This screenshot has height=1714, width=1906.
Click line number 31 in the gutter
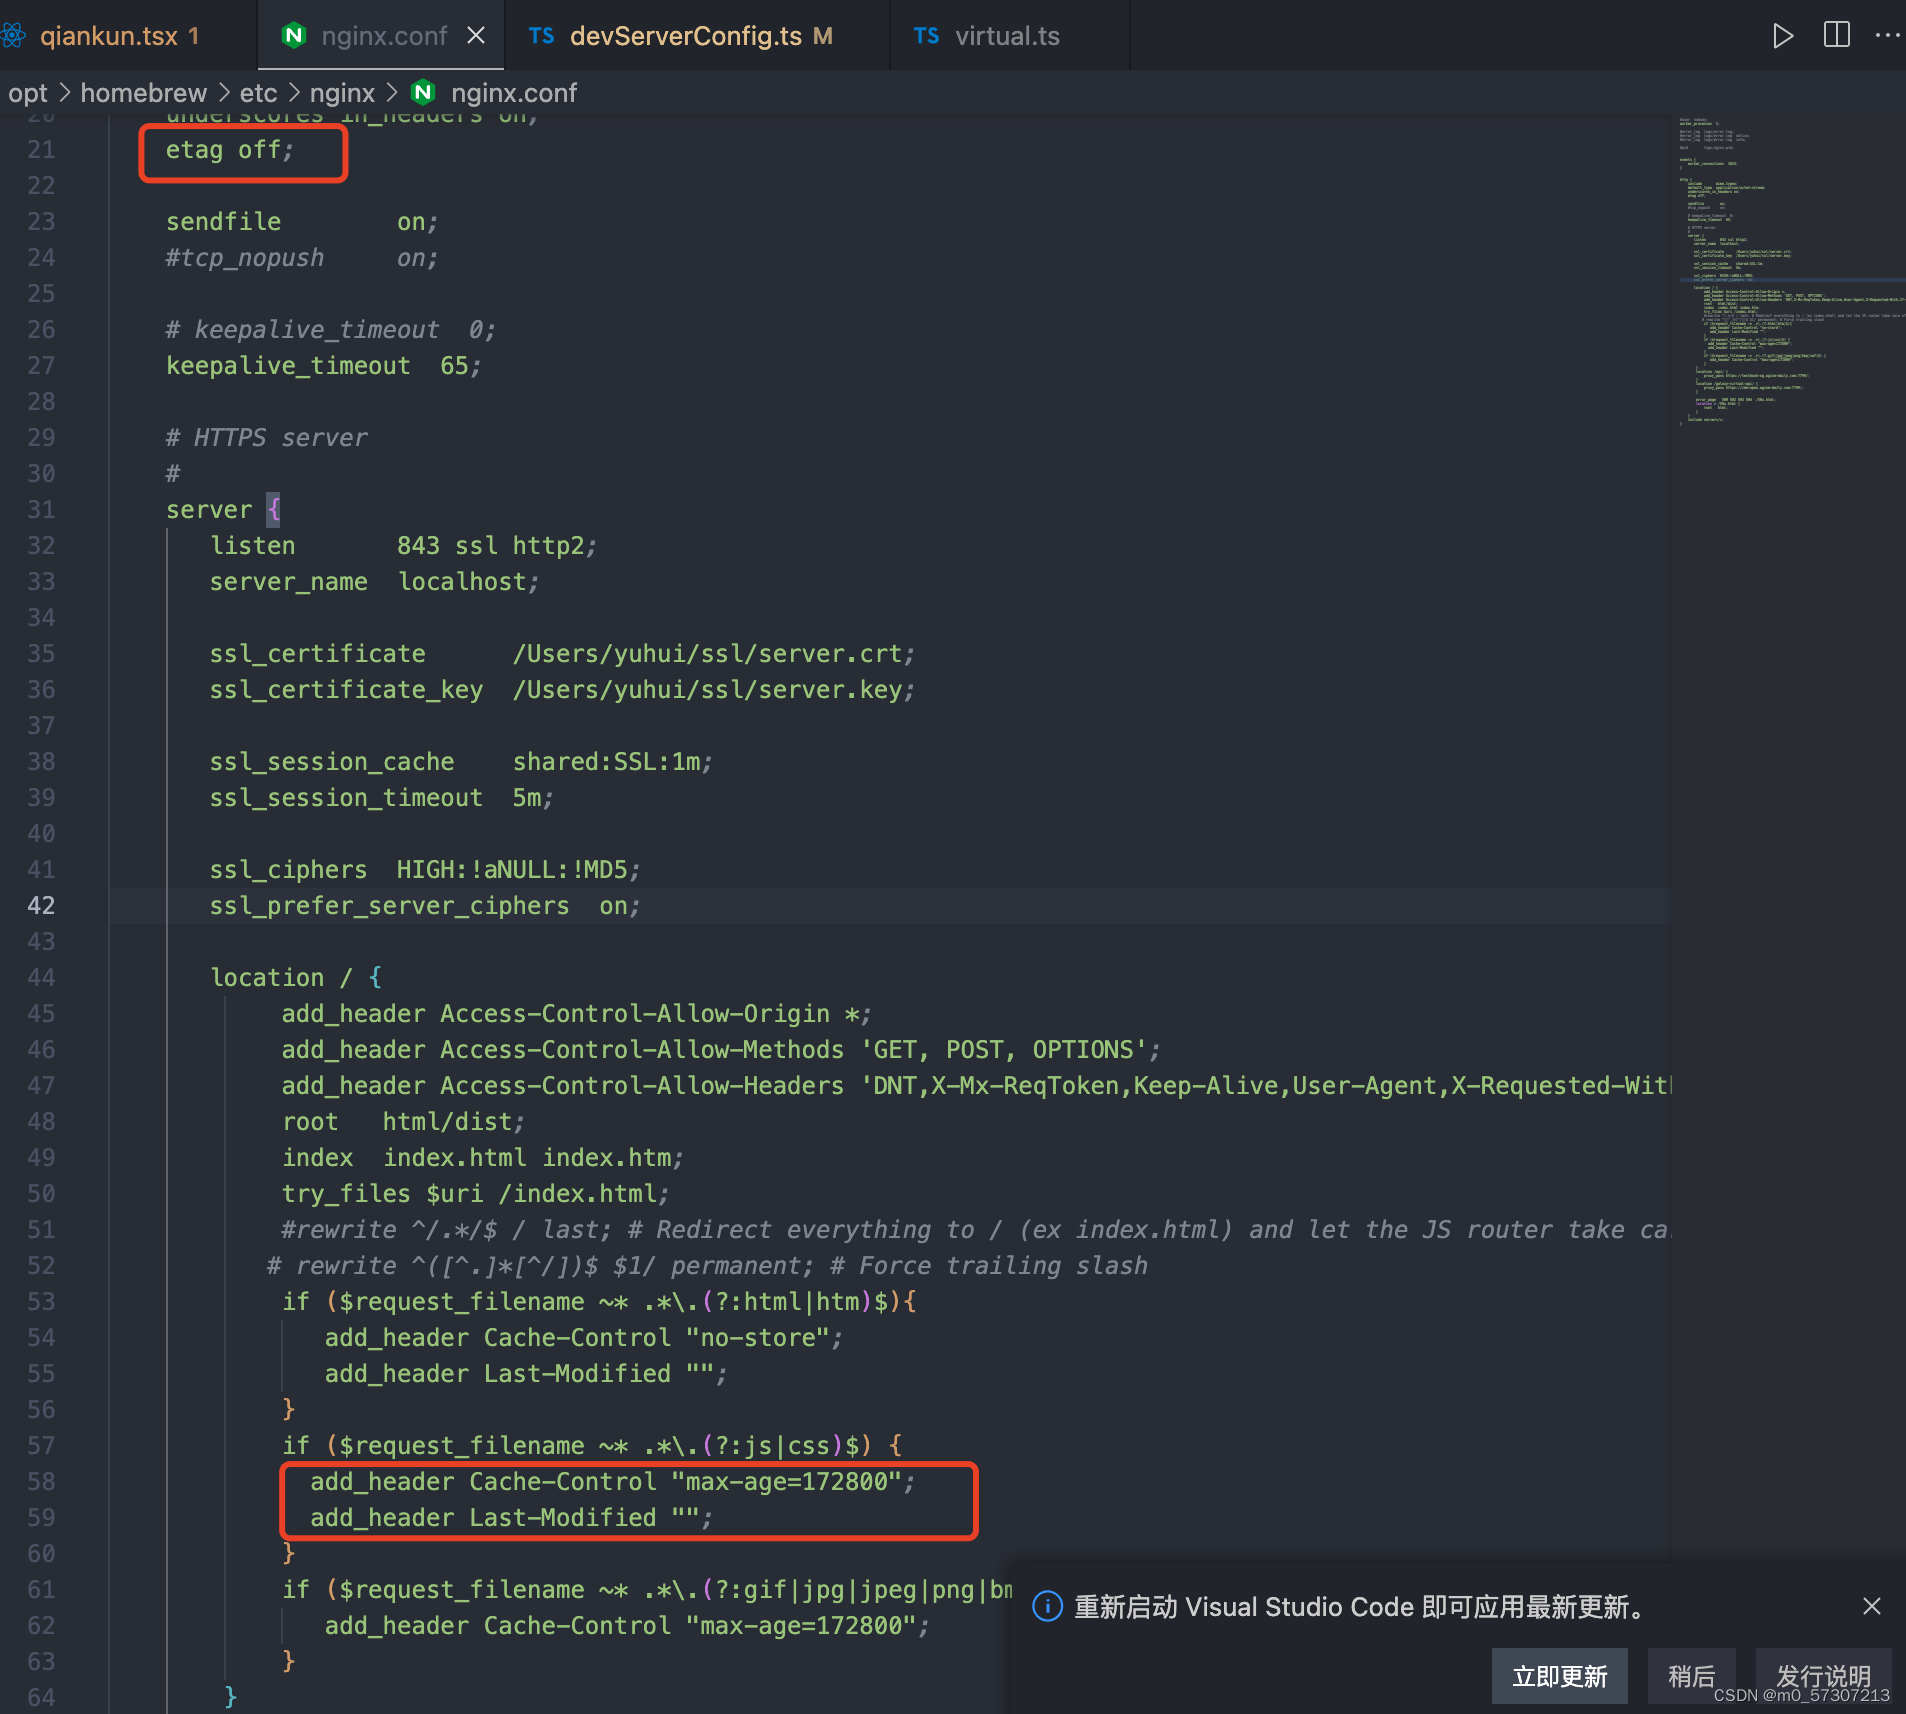click(41, 510)
